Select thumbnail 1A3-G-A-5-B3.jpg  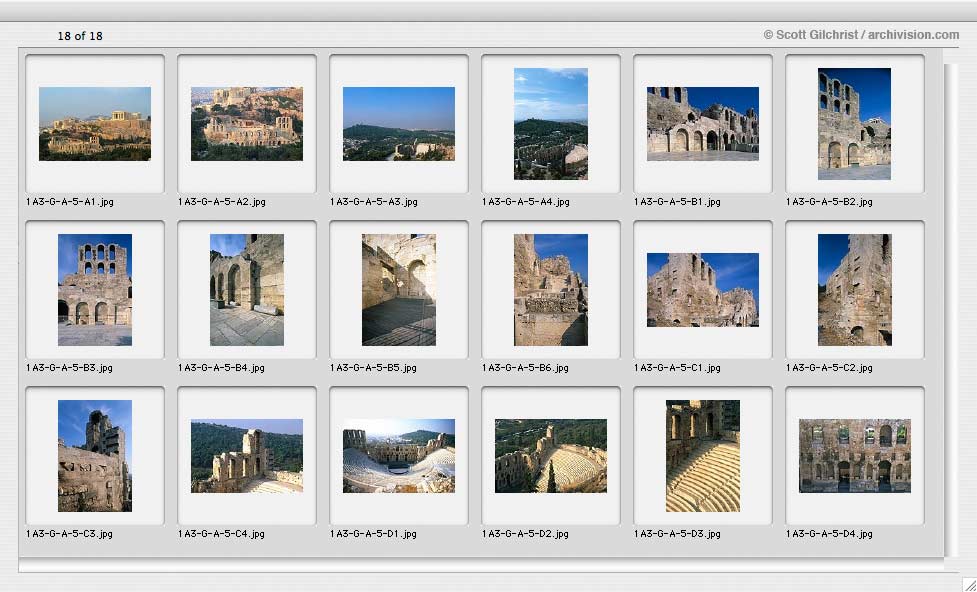click(95, 290)
